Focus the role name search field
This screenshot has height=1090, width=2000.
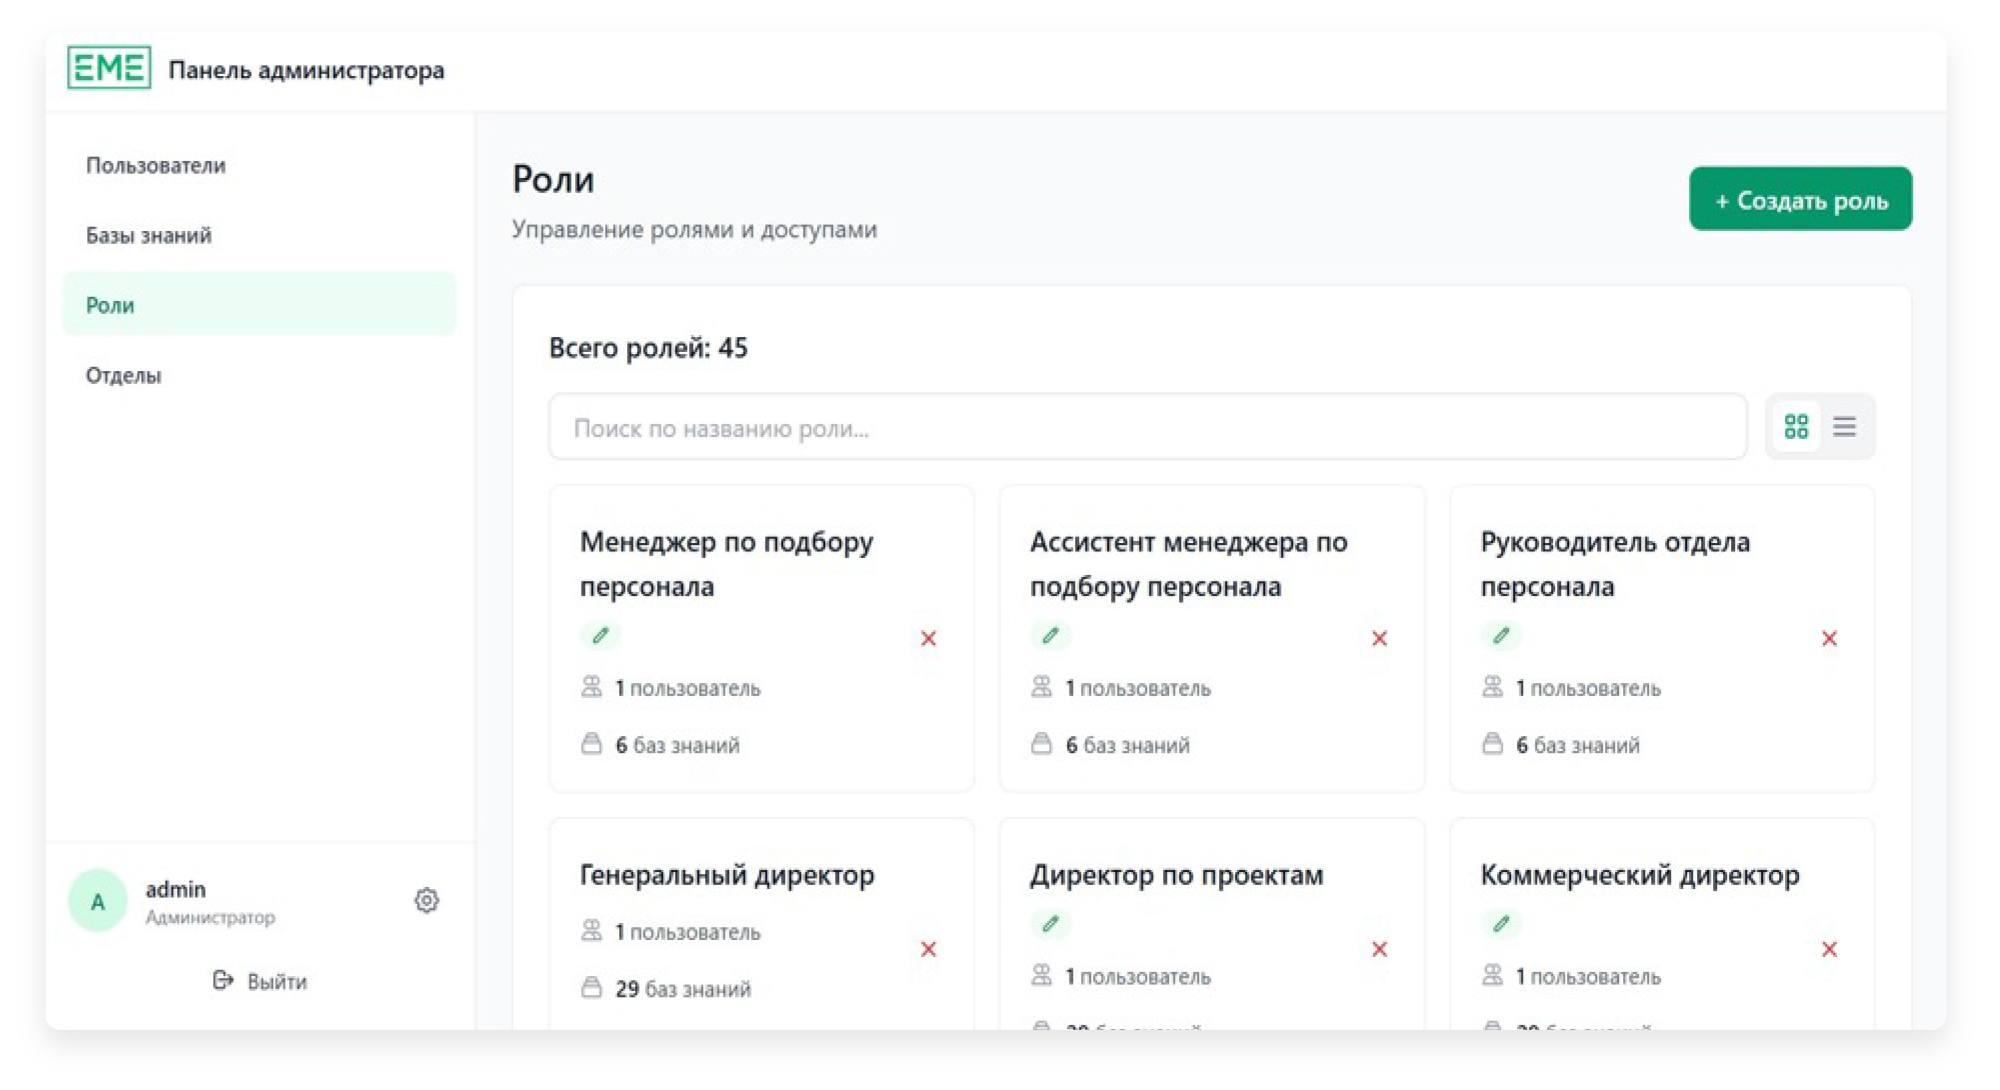click(1146, 428)
